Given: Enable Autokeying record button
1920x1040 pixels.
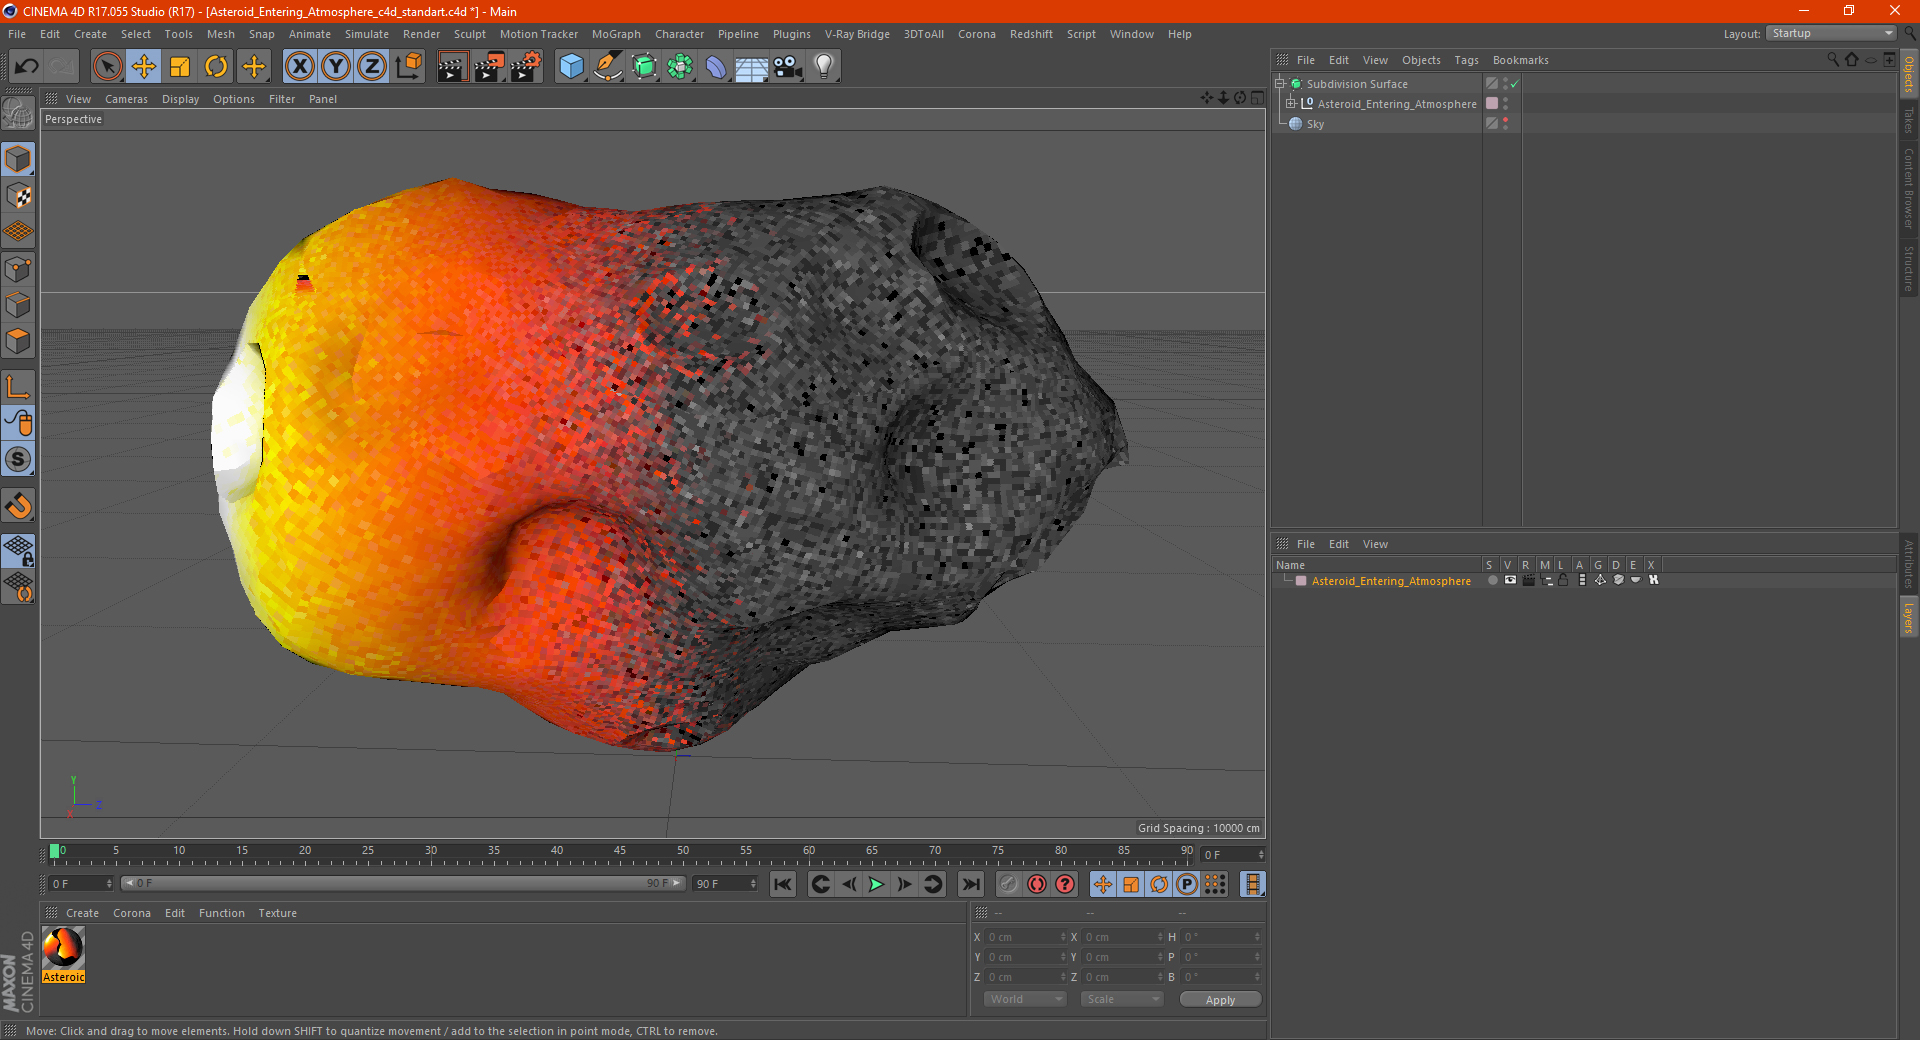Looking at the screenshot, I should 1037,884.
